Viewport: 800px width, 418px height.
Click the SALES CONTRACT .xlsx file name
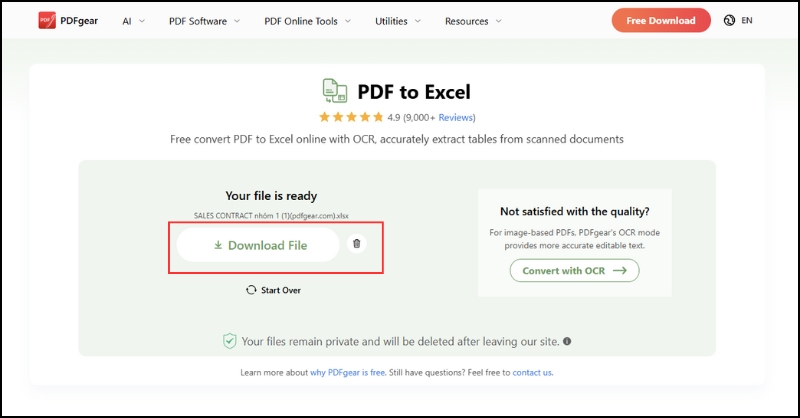(271, 215)
